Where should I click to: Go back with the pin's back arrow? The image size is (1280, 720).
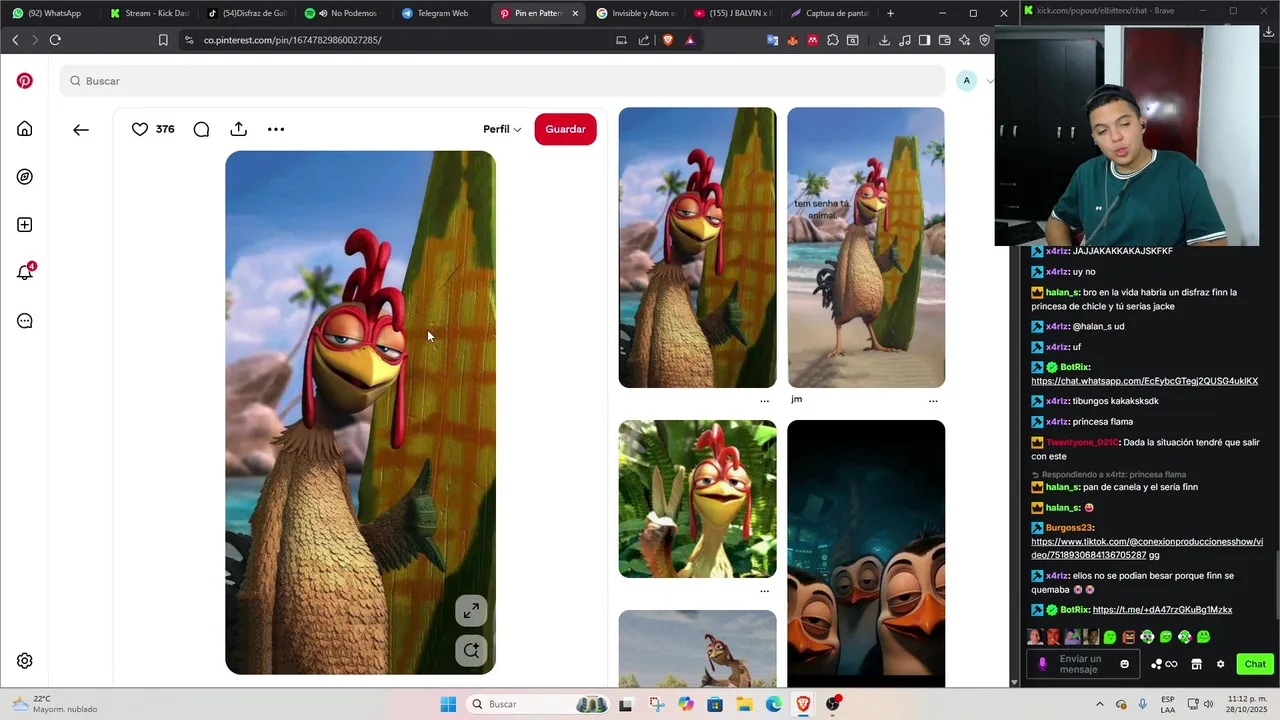tap(81, 129)
